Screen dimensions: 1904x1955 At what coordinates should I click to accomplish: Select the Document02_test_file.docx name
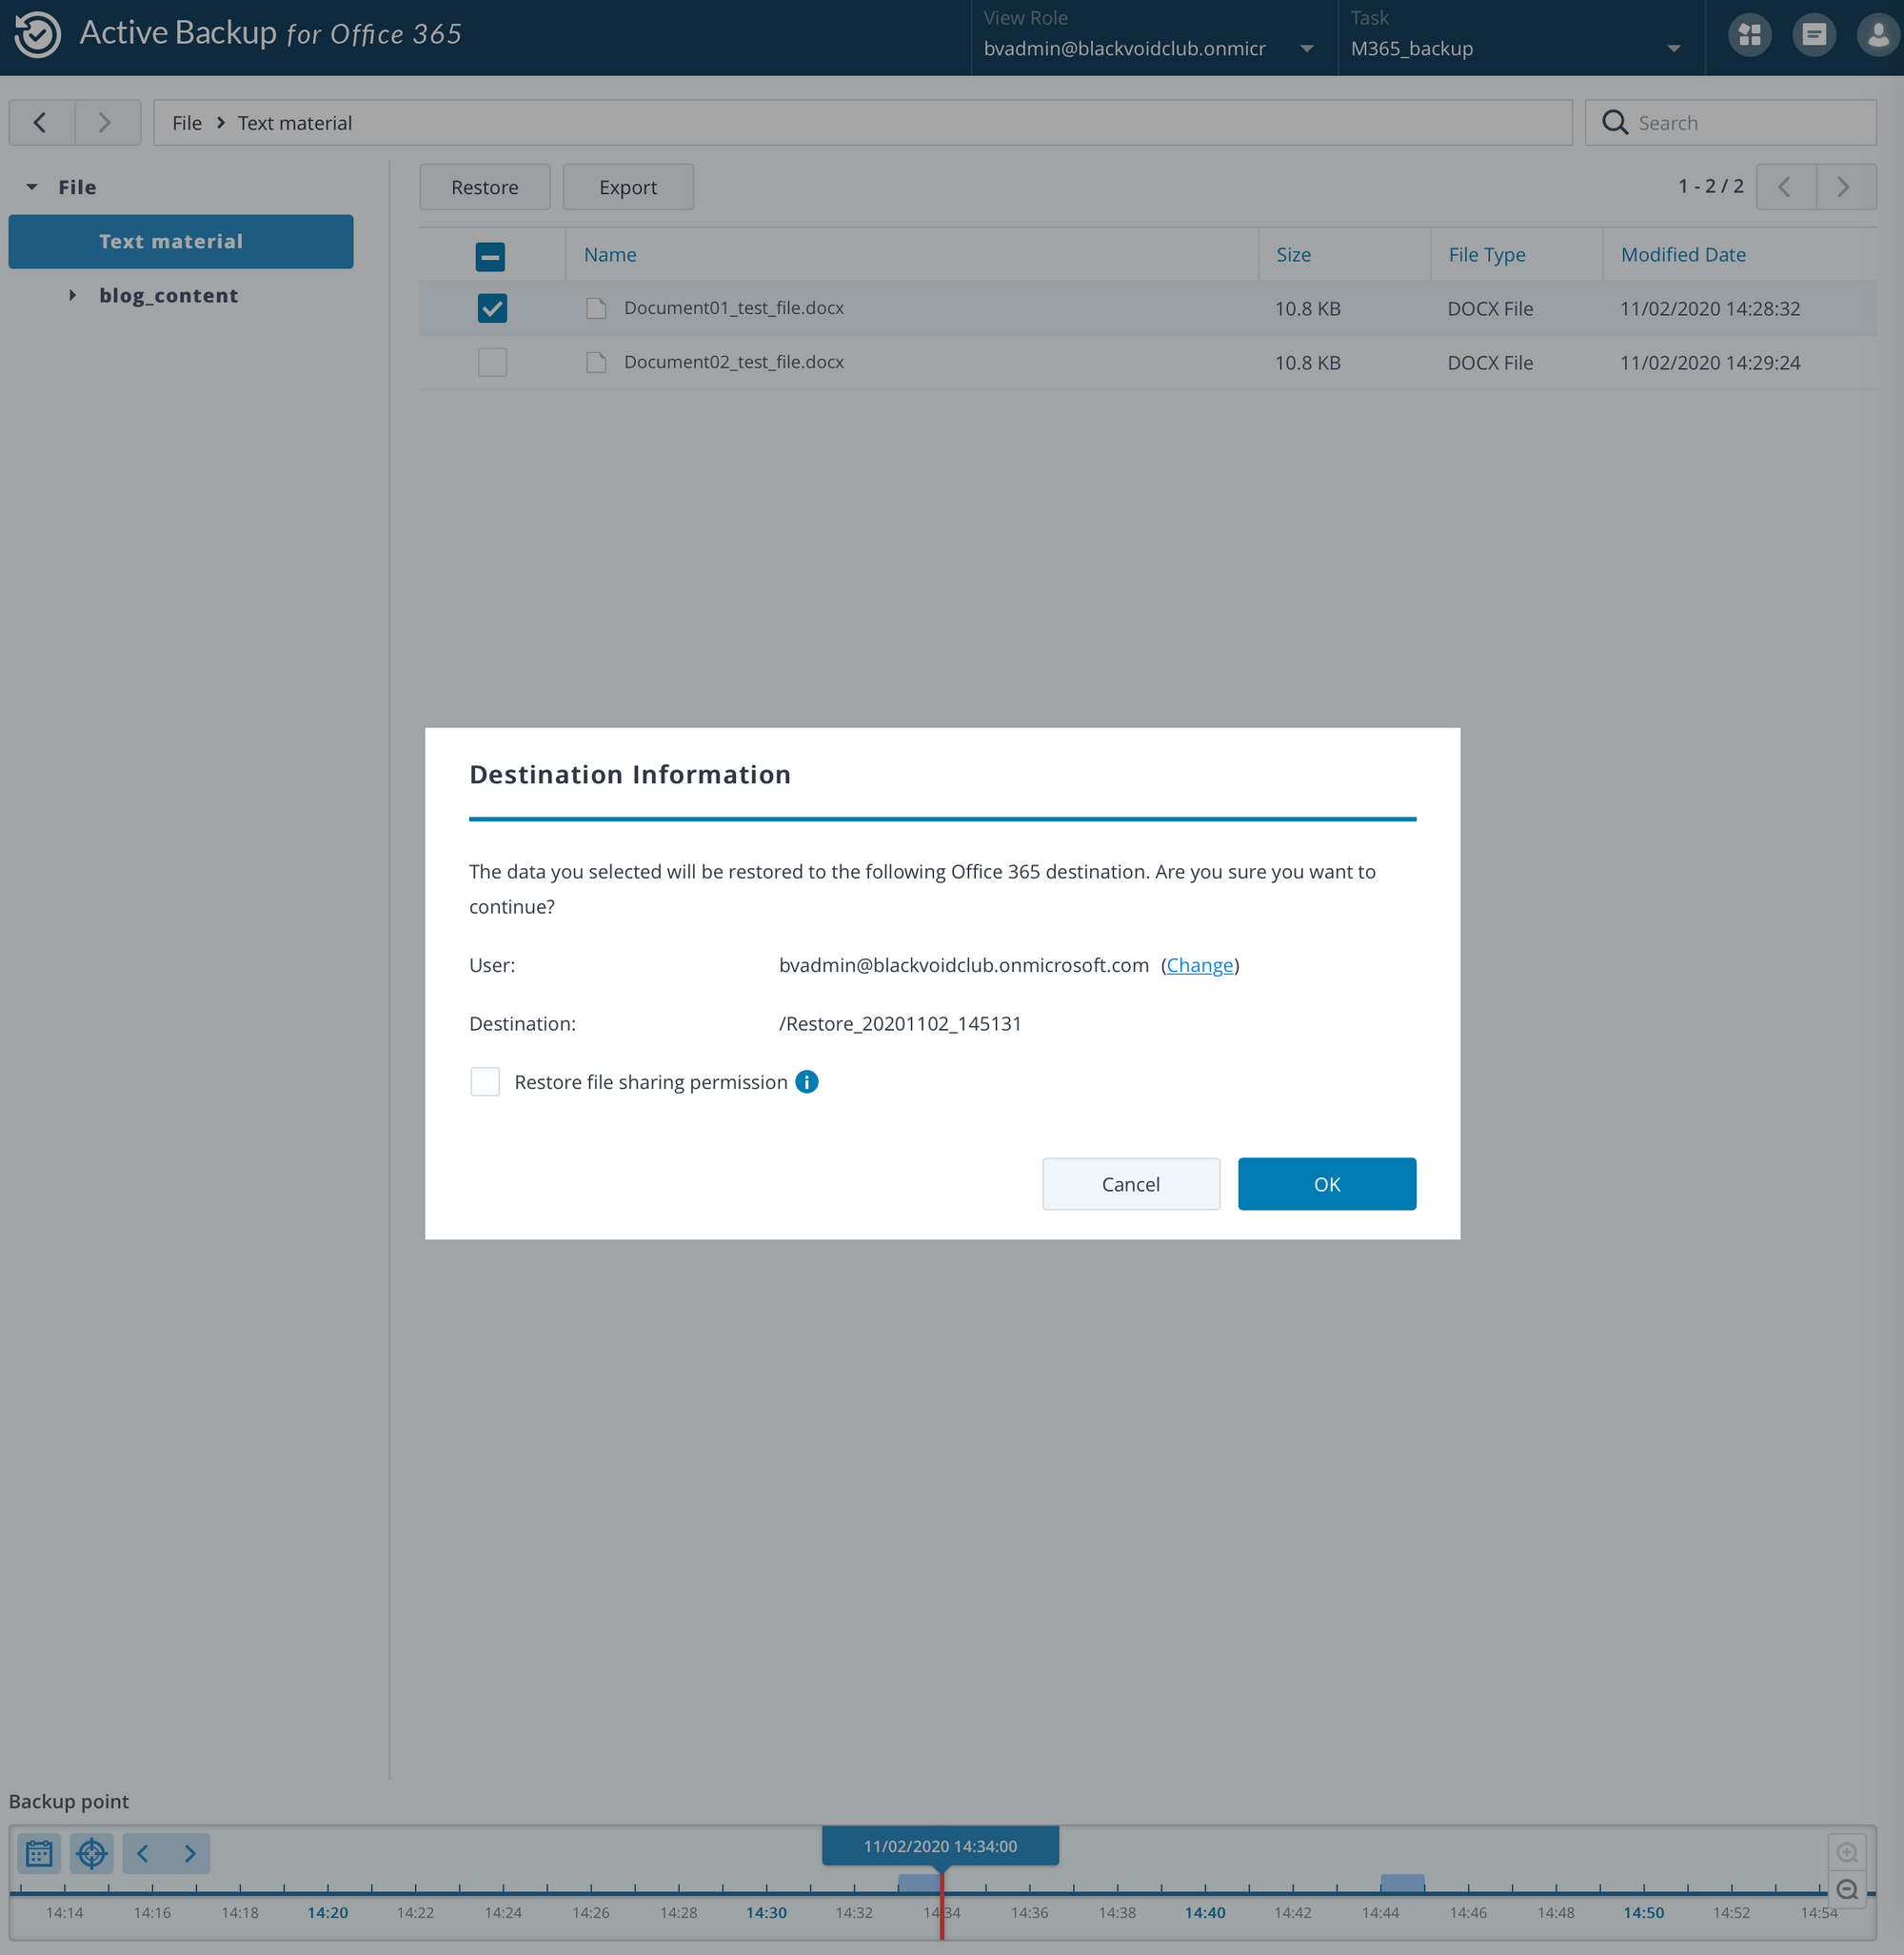point(734,362)
